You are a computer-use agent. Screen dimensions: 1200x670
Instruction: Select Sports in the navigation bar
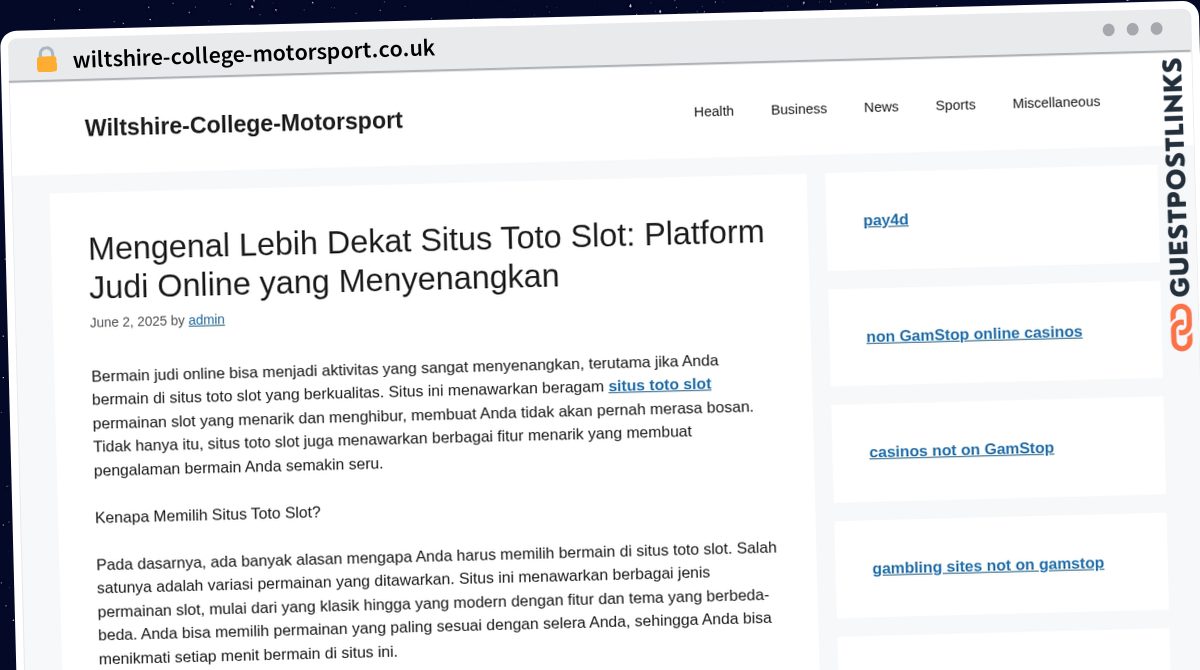955,105
